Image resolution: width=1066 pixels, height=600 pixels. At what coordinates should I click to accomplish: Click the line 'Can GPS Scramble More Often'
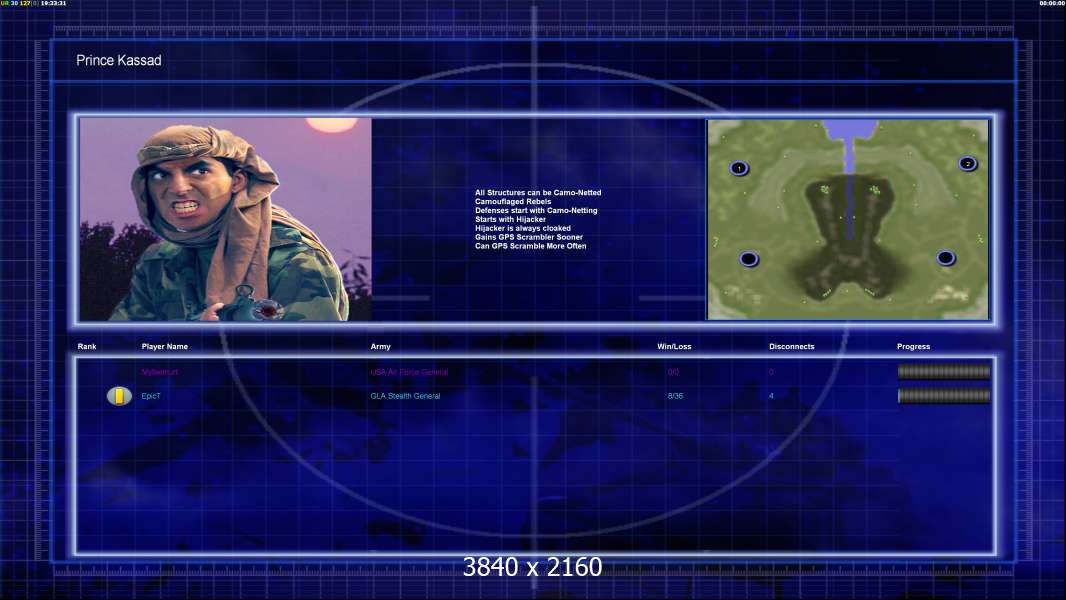click(x=530, y=246)
